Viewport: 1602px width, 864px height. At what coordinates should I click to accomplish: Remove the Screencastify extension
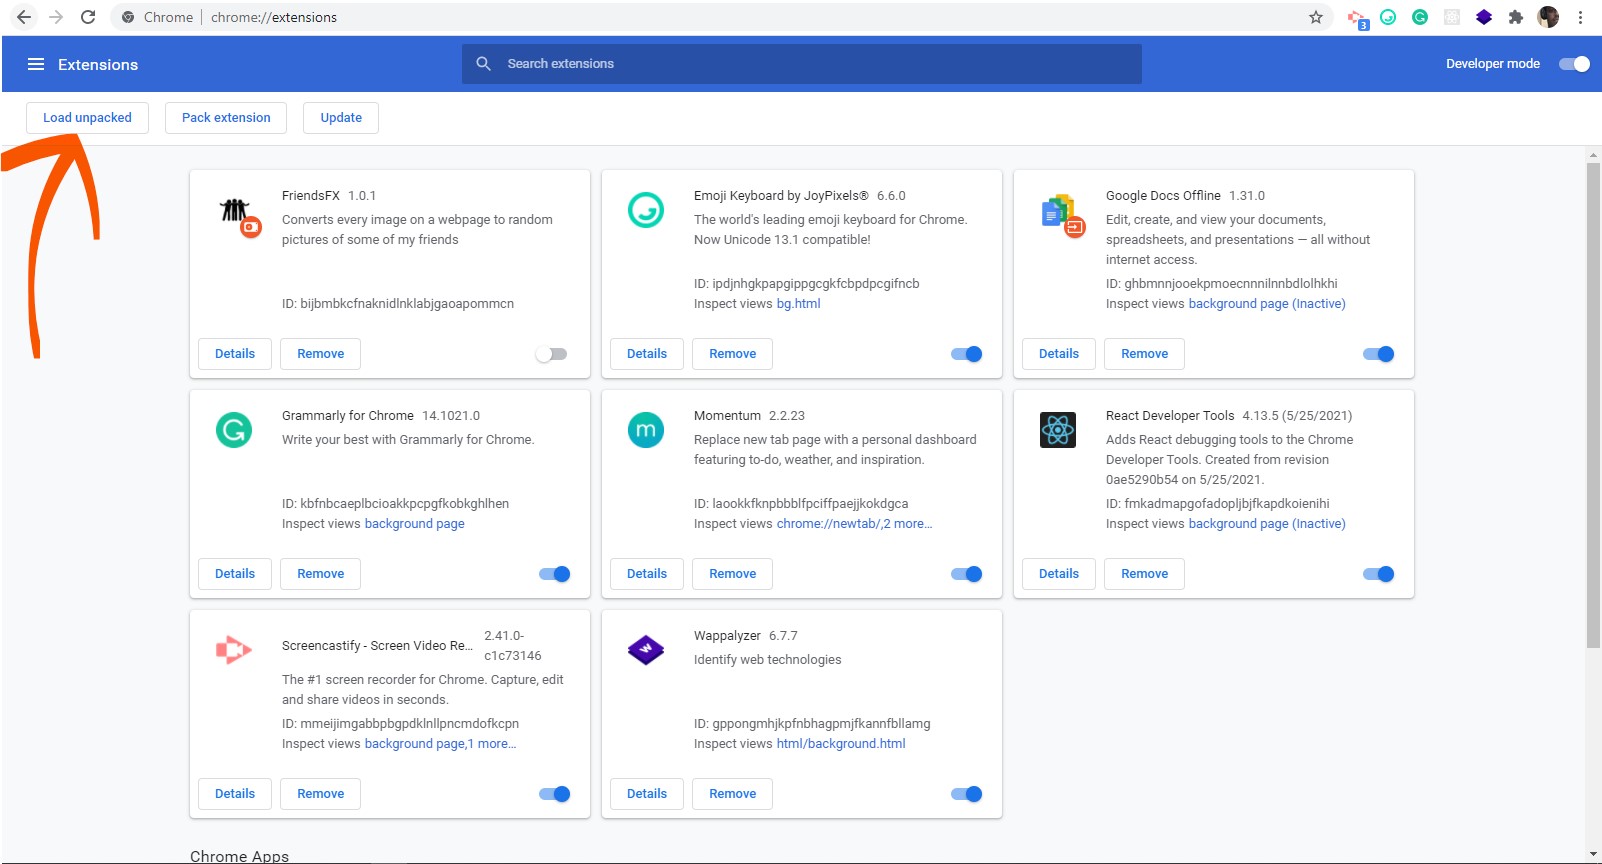pos(320,794)
